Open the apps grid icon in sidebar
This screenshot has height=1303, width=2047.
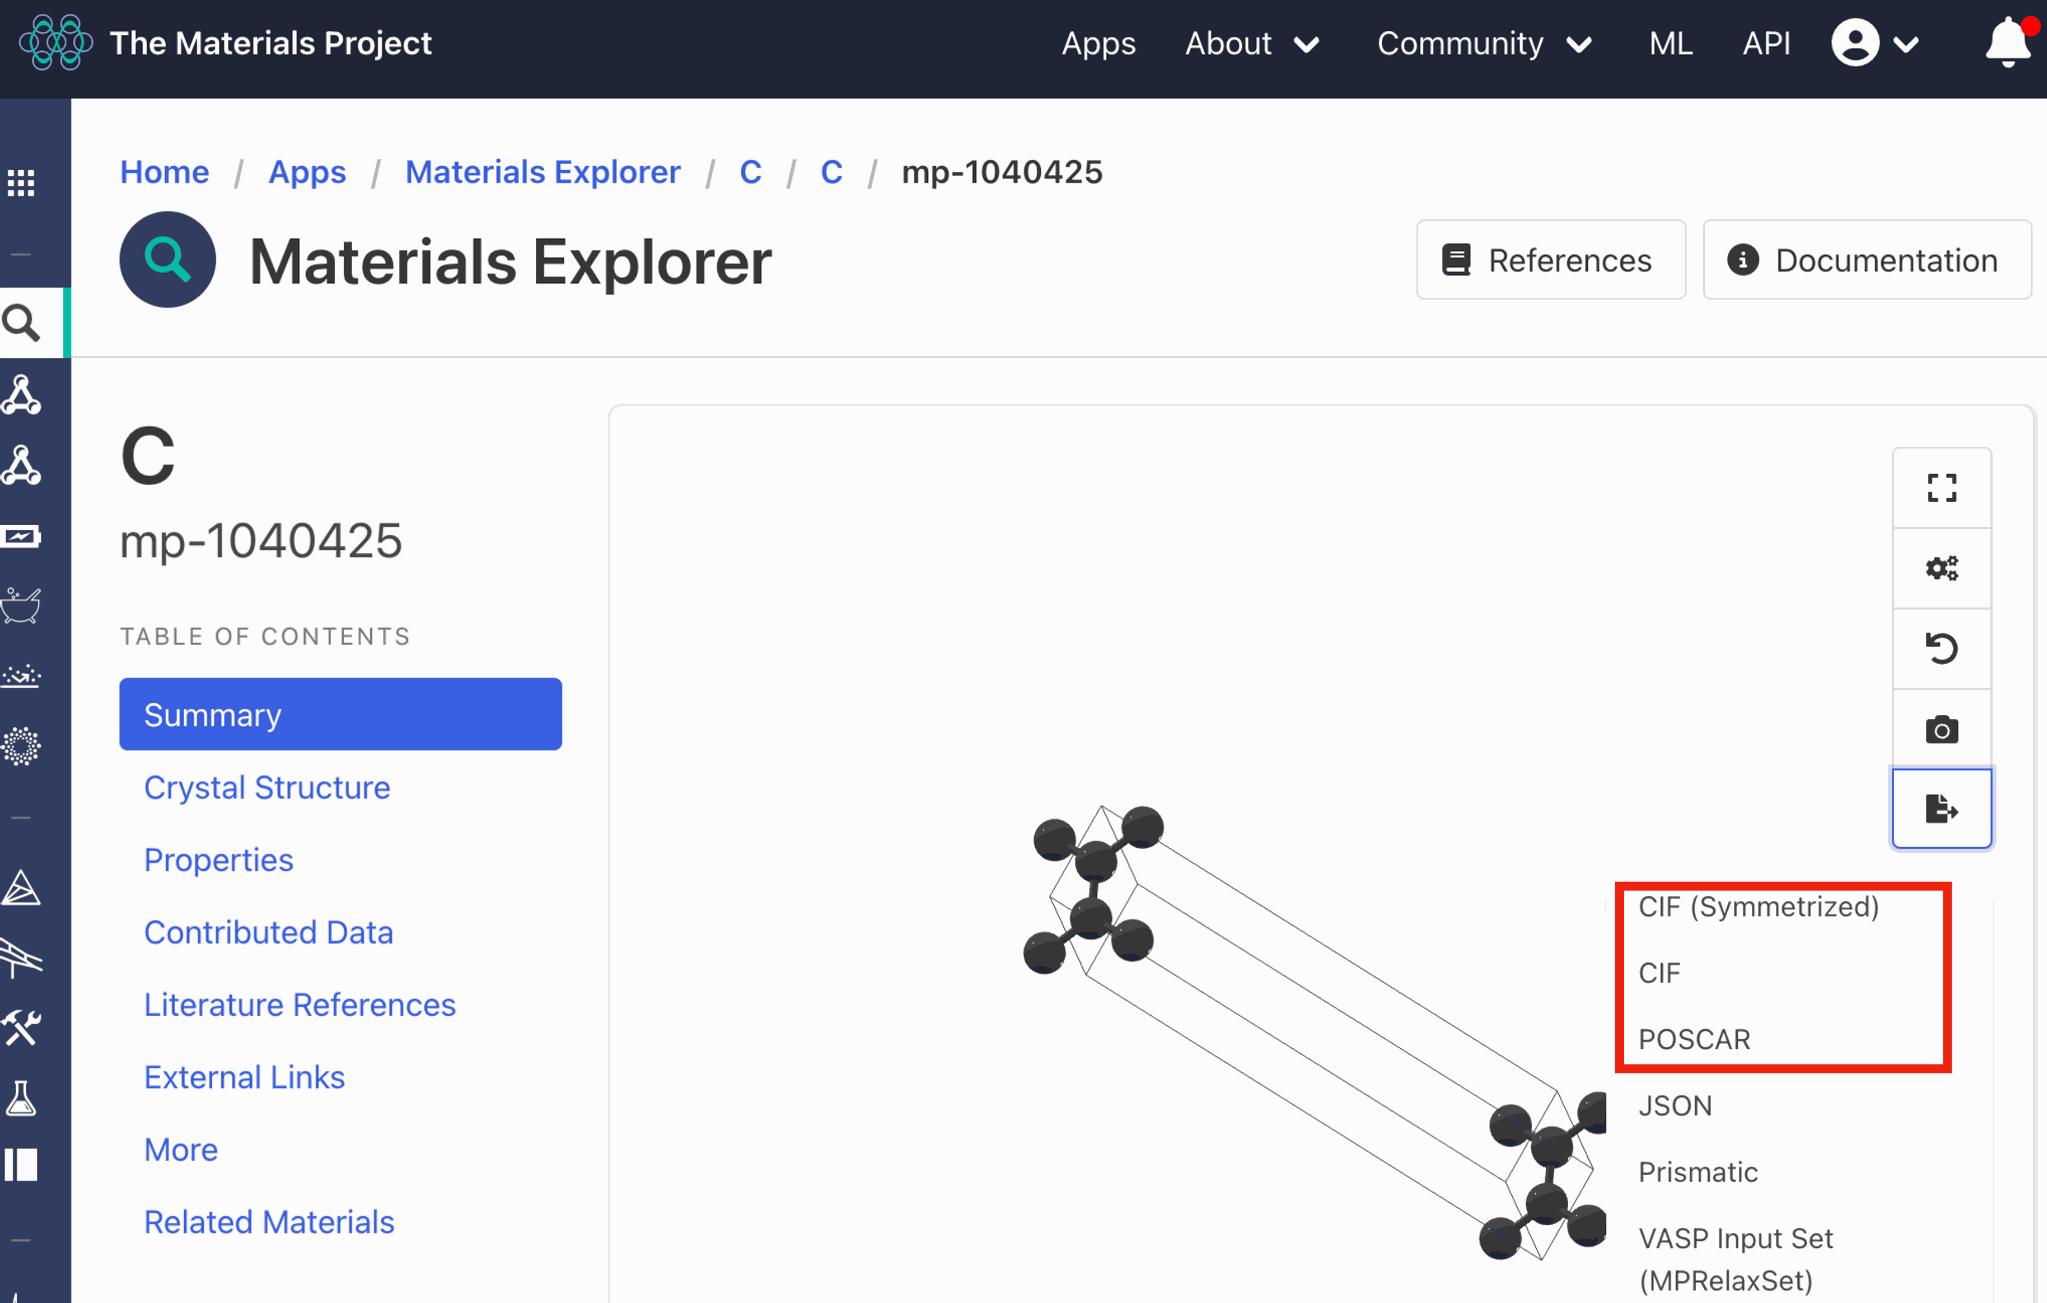coord(21,182)
